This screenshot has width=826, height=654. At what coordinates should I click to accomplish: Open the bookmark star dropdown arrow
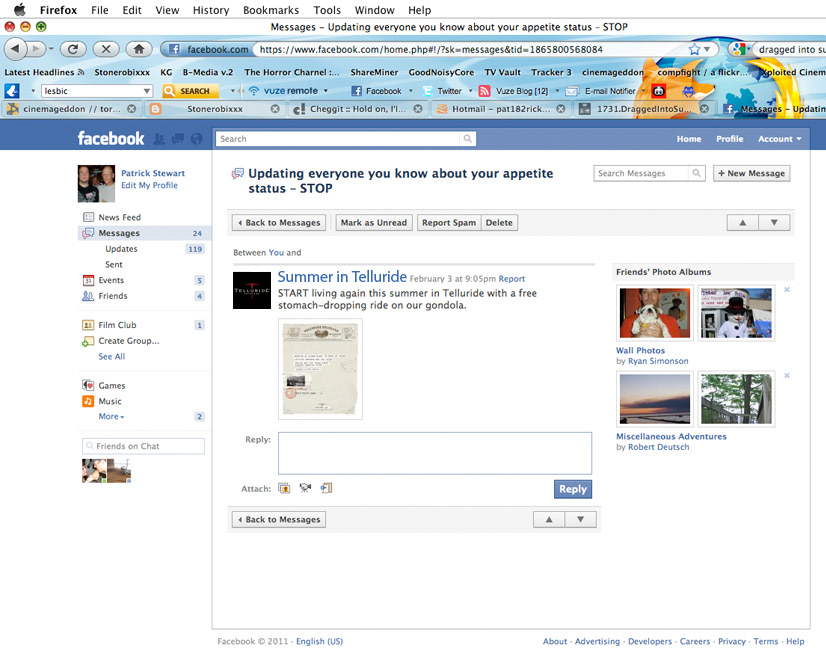[x=707, y=49]
